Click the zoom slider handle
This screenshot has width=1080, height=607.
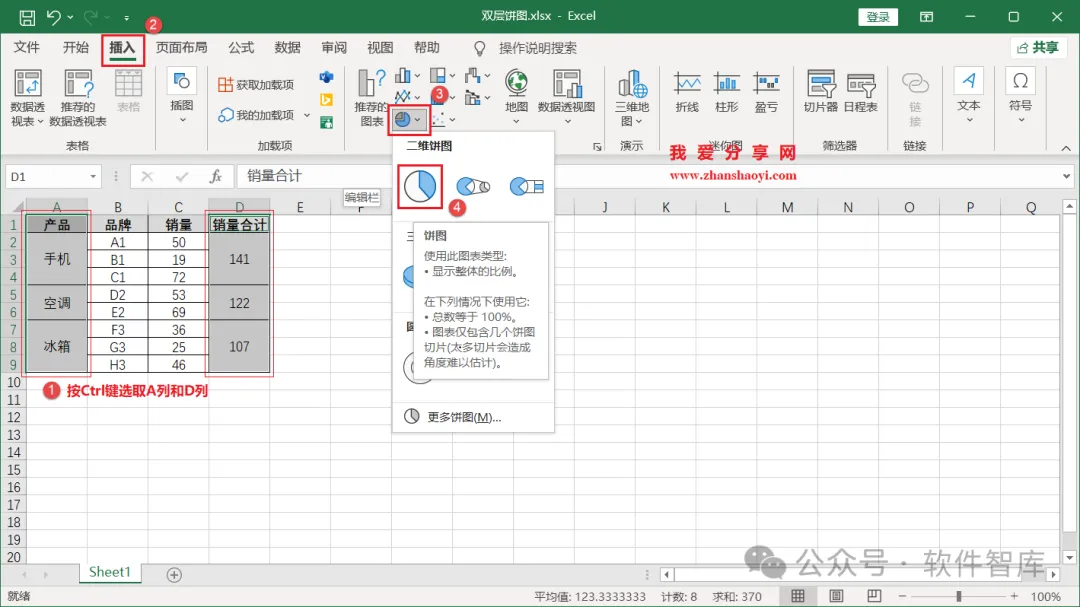click(x=958, y=596)
